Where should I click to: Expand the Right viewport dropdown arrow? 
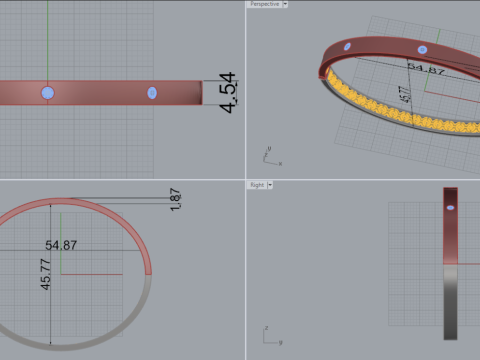point(270,185)
